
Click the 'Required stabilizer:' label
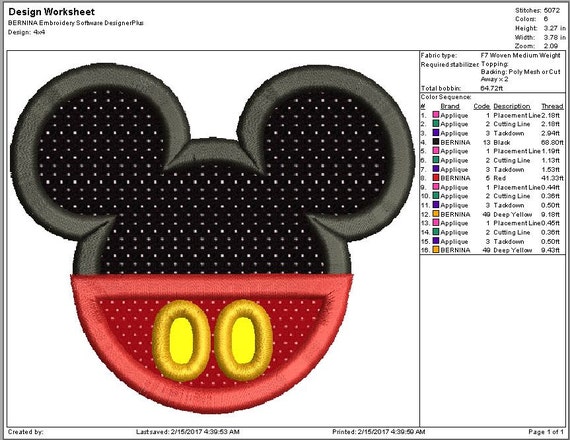point(450,65)
